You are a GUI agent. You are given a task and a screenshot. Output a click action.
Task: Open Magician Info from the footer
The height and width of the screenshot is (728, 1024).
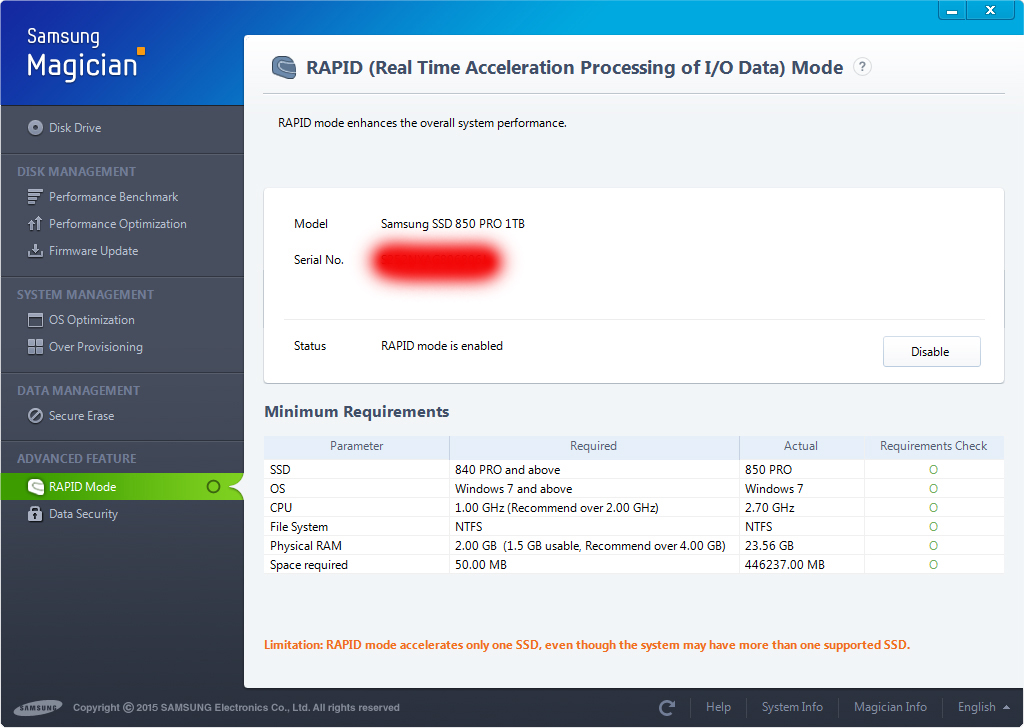(x=890, y=707)
